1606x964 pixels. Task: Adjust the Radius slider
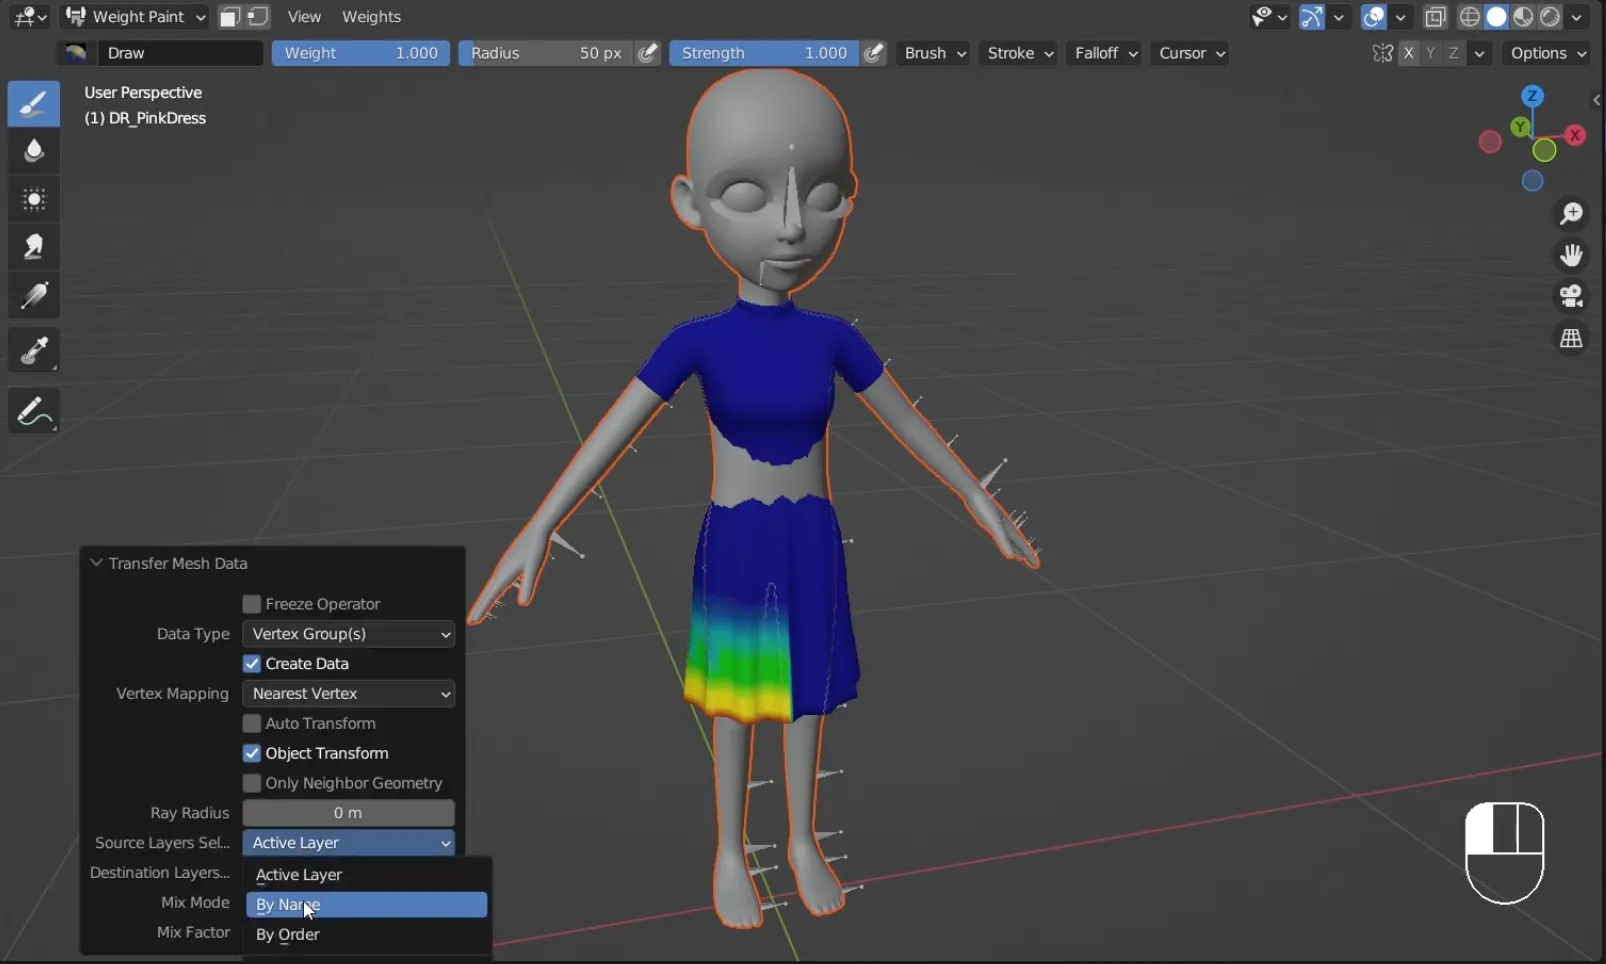pos(546,53)
